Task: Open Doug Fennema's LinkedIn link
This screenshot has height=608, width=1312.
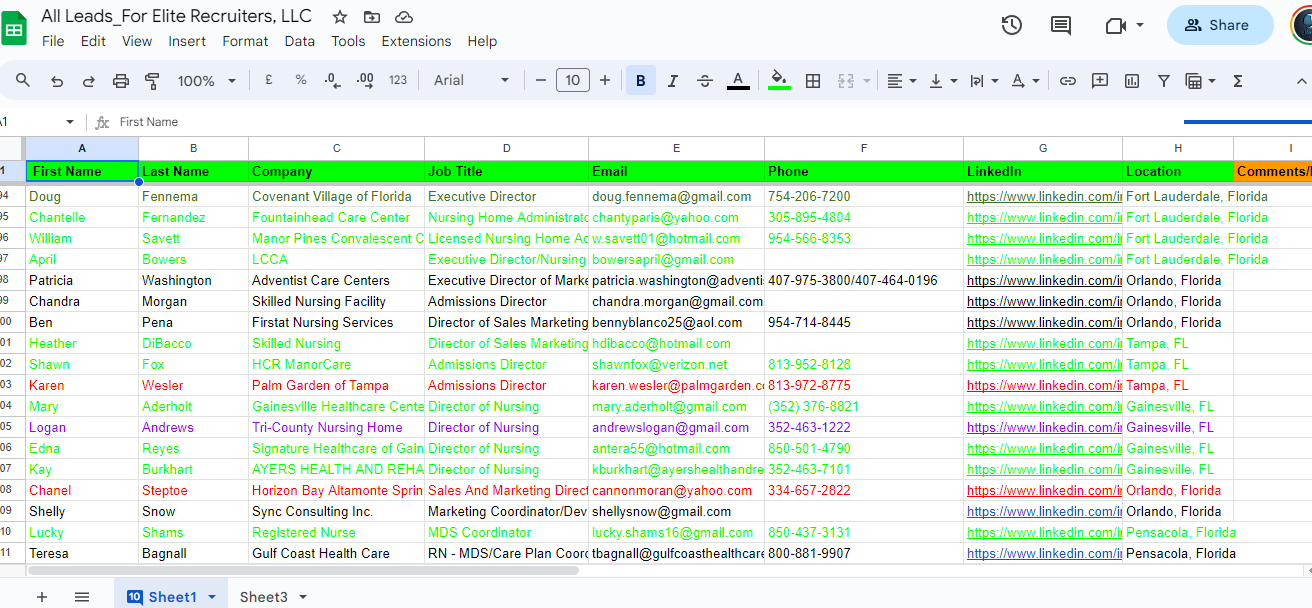Action: point(1043,197)
